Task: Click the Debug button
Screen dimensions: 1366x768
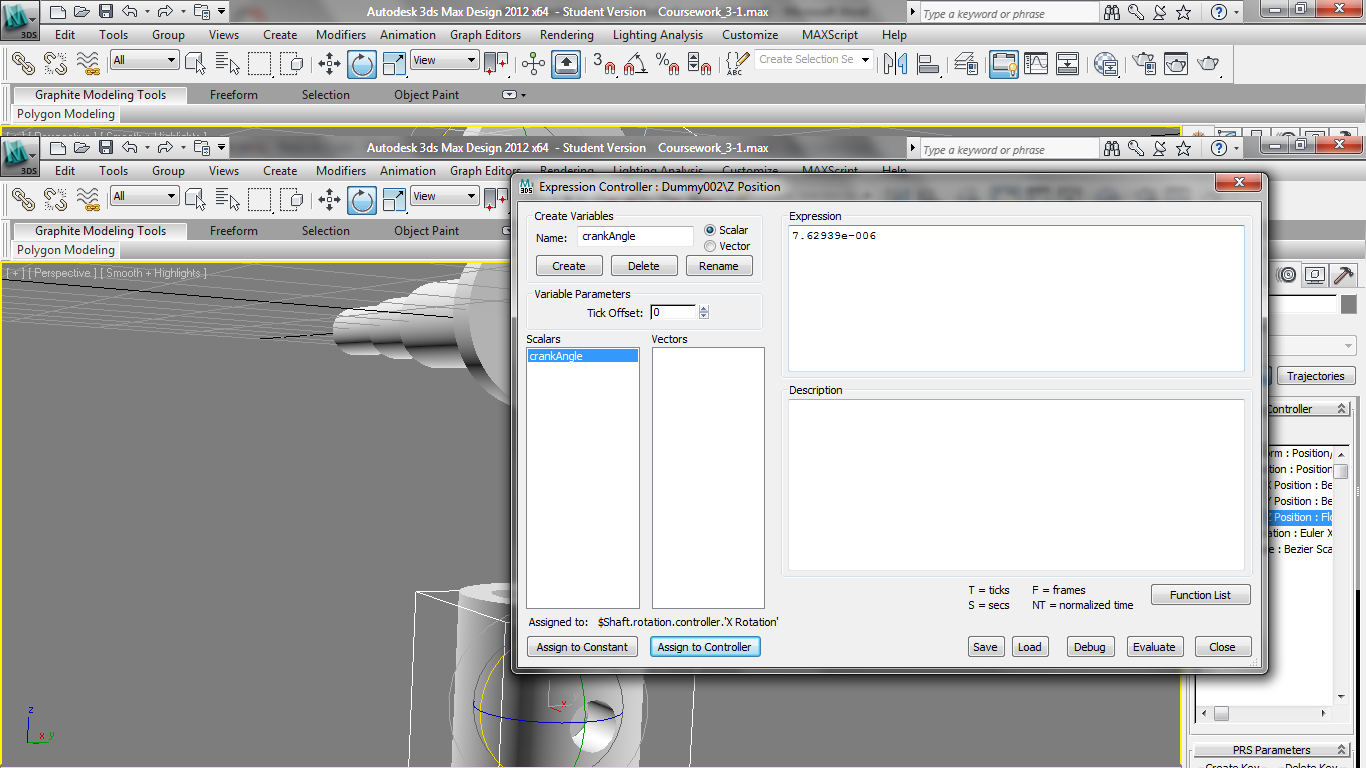Action: pos(1089,647)
